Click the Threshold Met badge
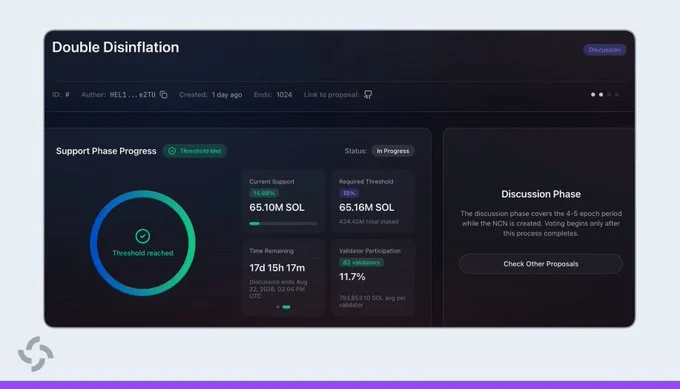Viewport: 680px width, 389px height. (195, 151)
